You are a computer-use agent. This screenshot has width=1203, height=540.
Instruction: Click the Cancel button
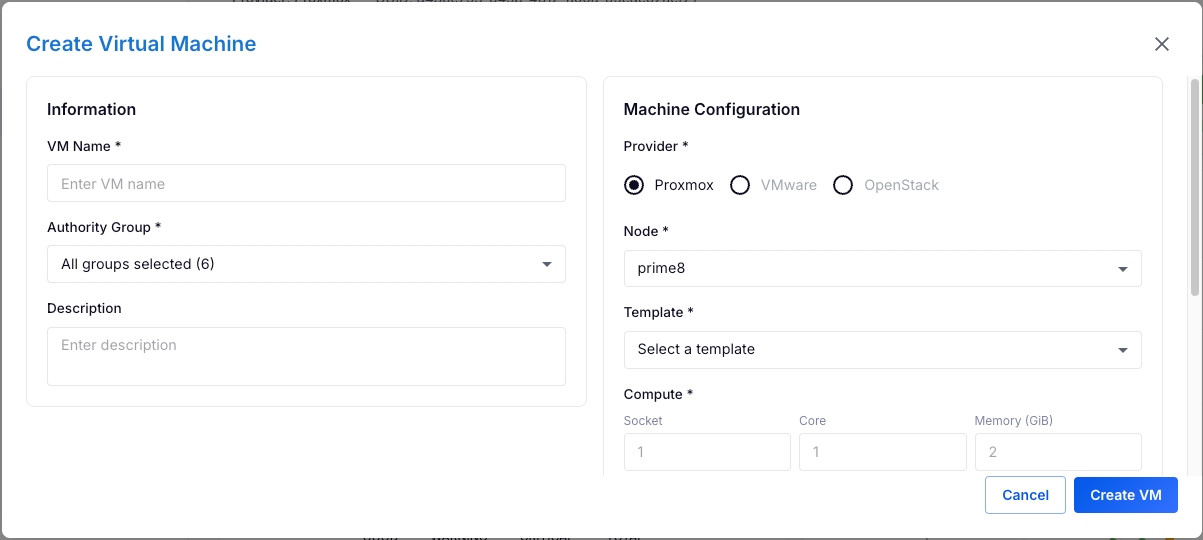point(1025,495)
